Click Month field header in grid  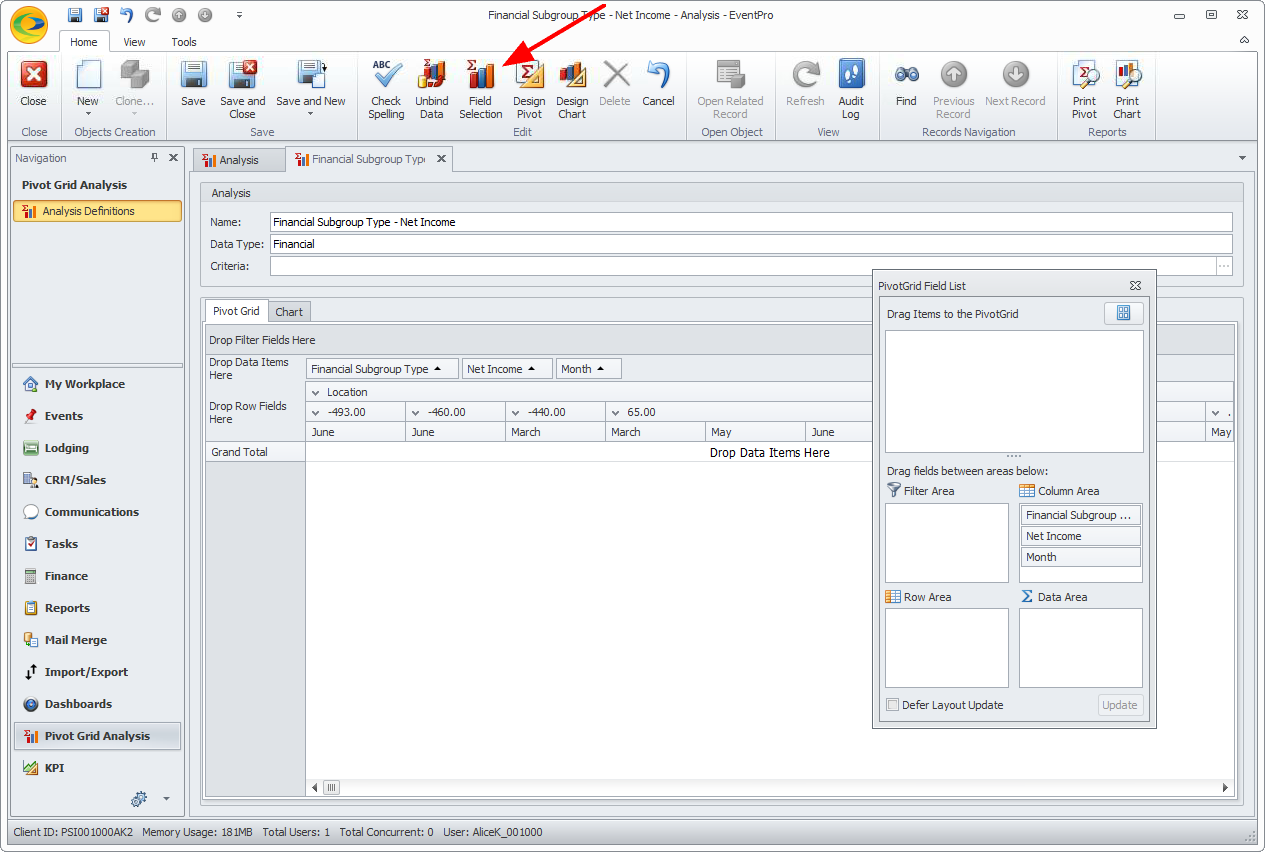[x=588, y=369]
